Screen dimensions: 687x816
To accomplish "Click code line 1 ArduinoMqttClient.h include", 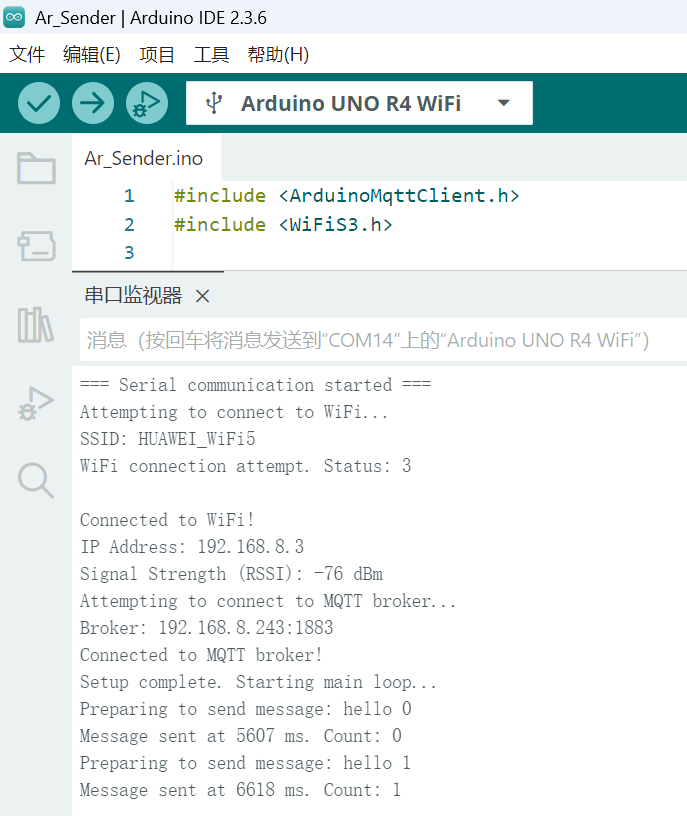I will pyautogui.click(x=347, y=196).
